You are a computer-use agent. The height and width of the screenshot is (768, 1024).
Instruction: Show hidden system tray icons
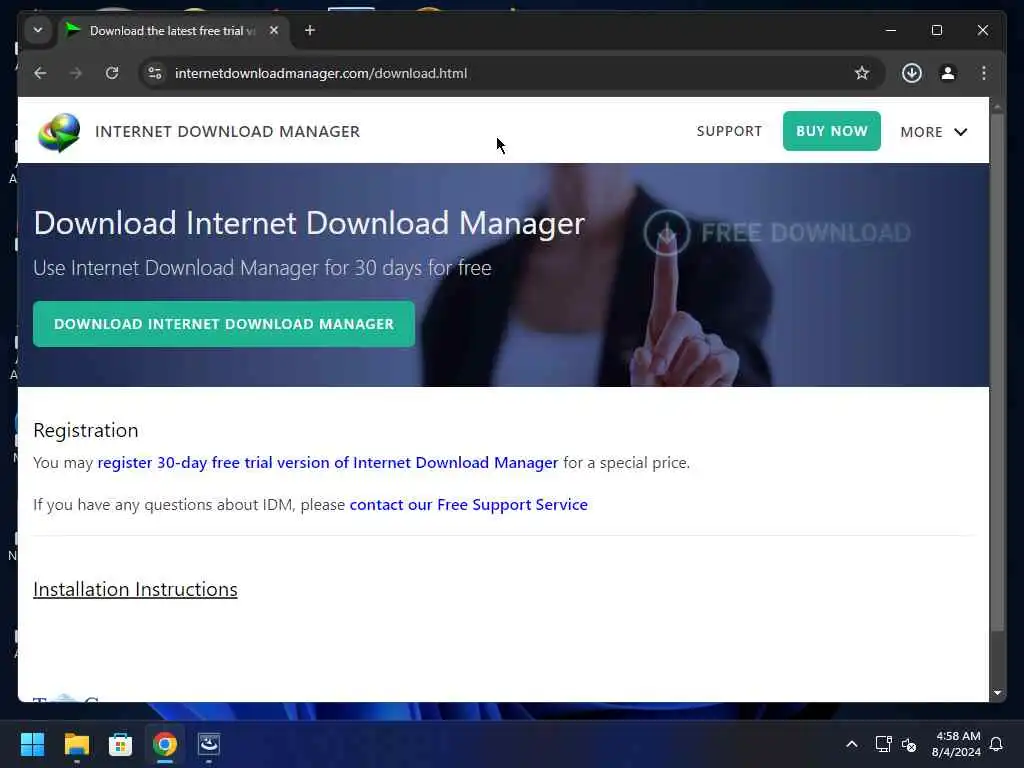(852, 744)
